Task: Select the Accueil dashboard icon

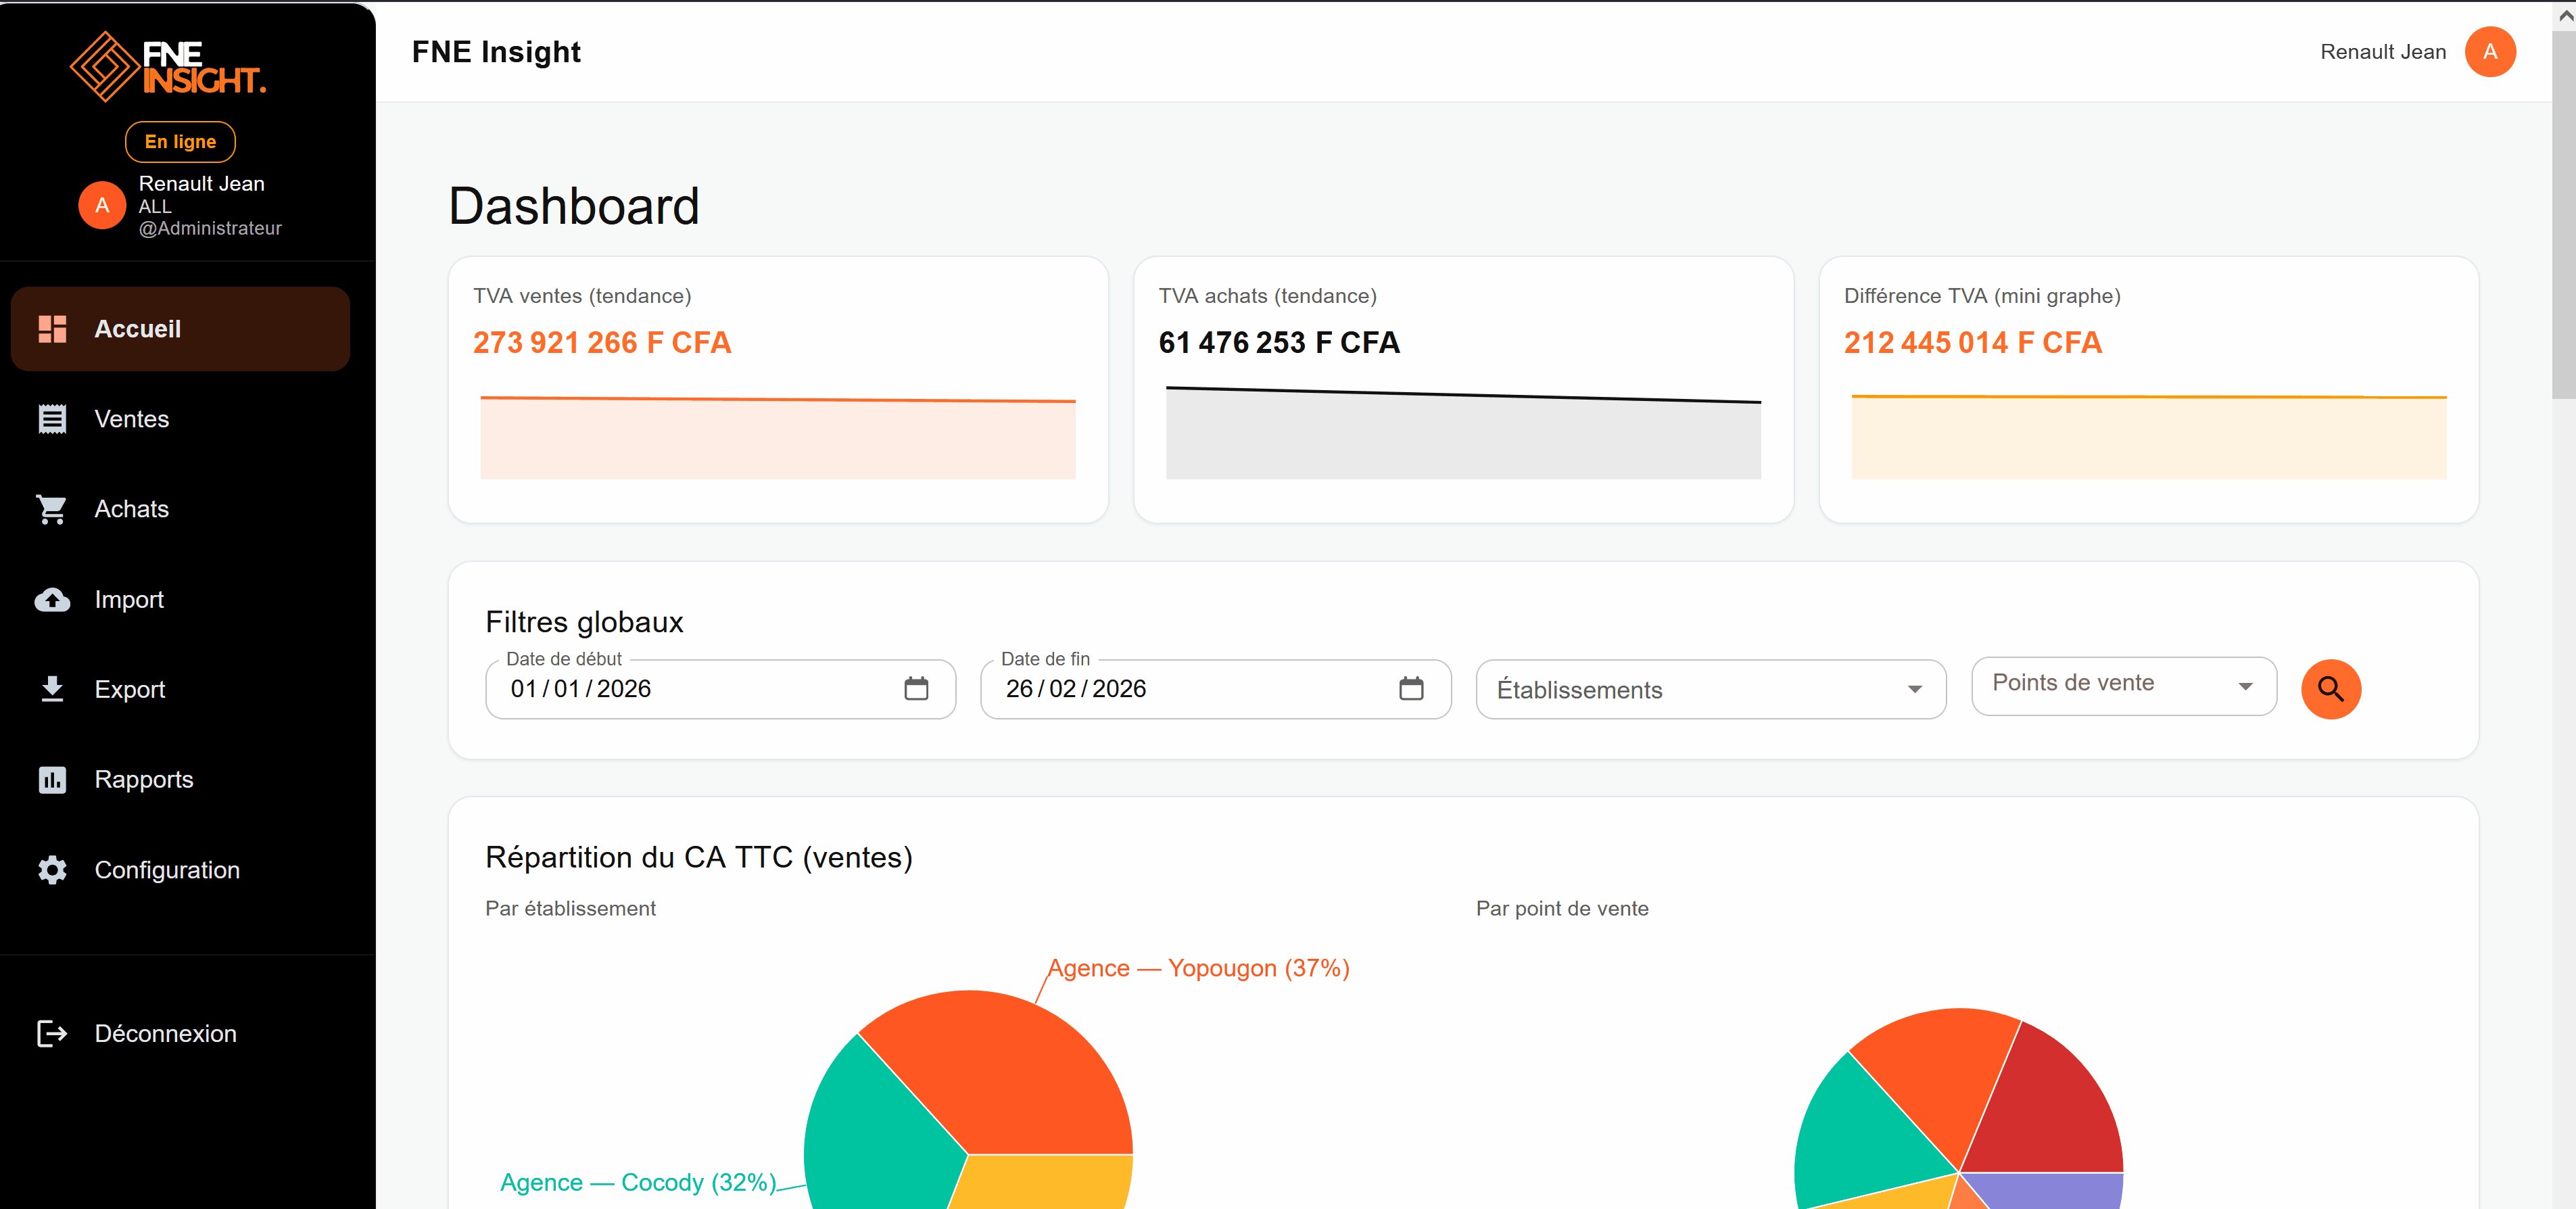Action: click(52, 328)
